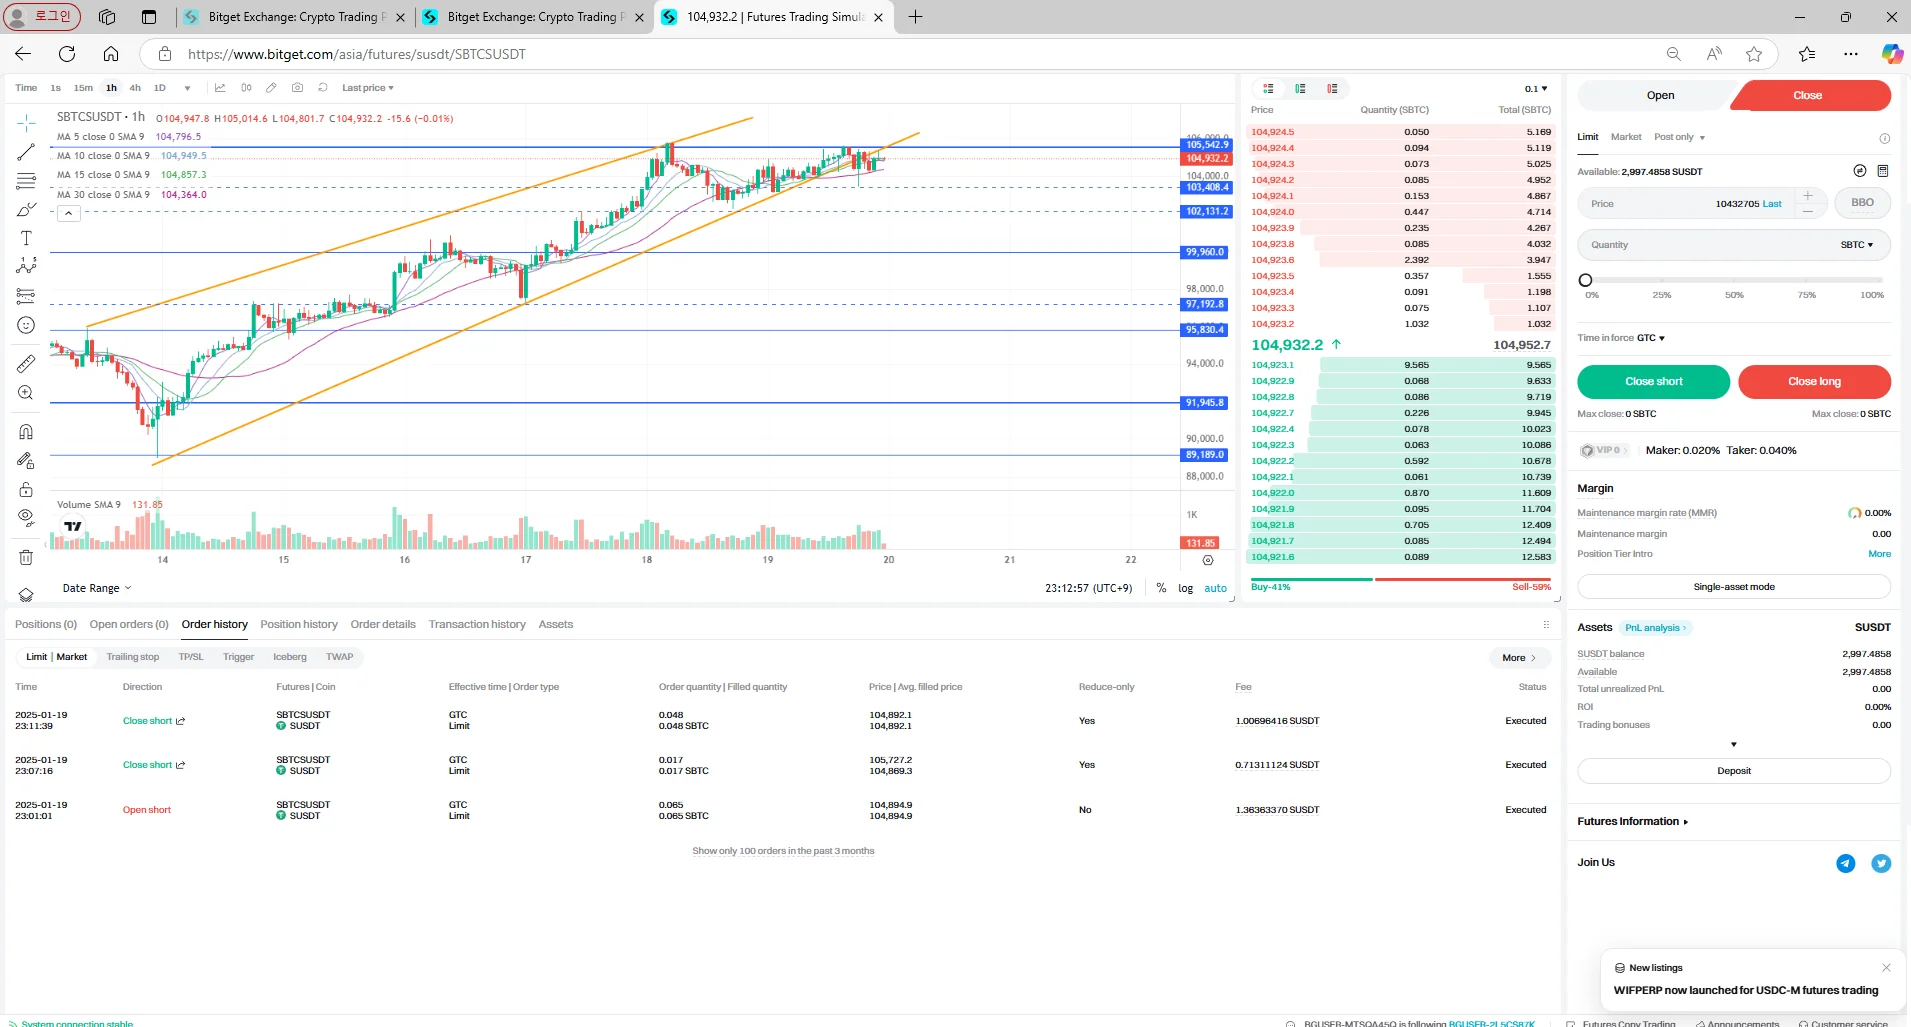Click the magnet mode icon
The height and width of the screenshot is (1027, 1911).
point(26,432)
